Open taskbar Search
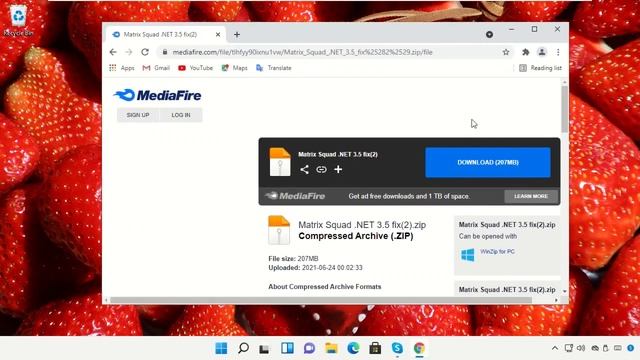The width and height of the screenshot is (640, 360). 243,348
